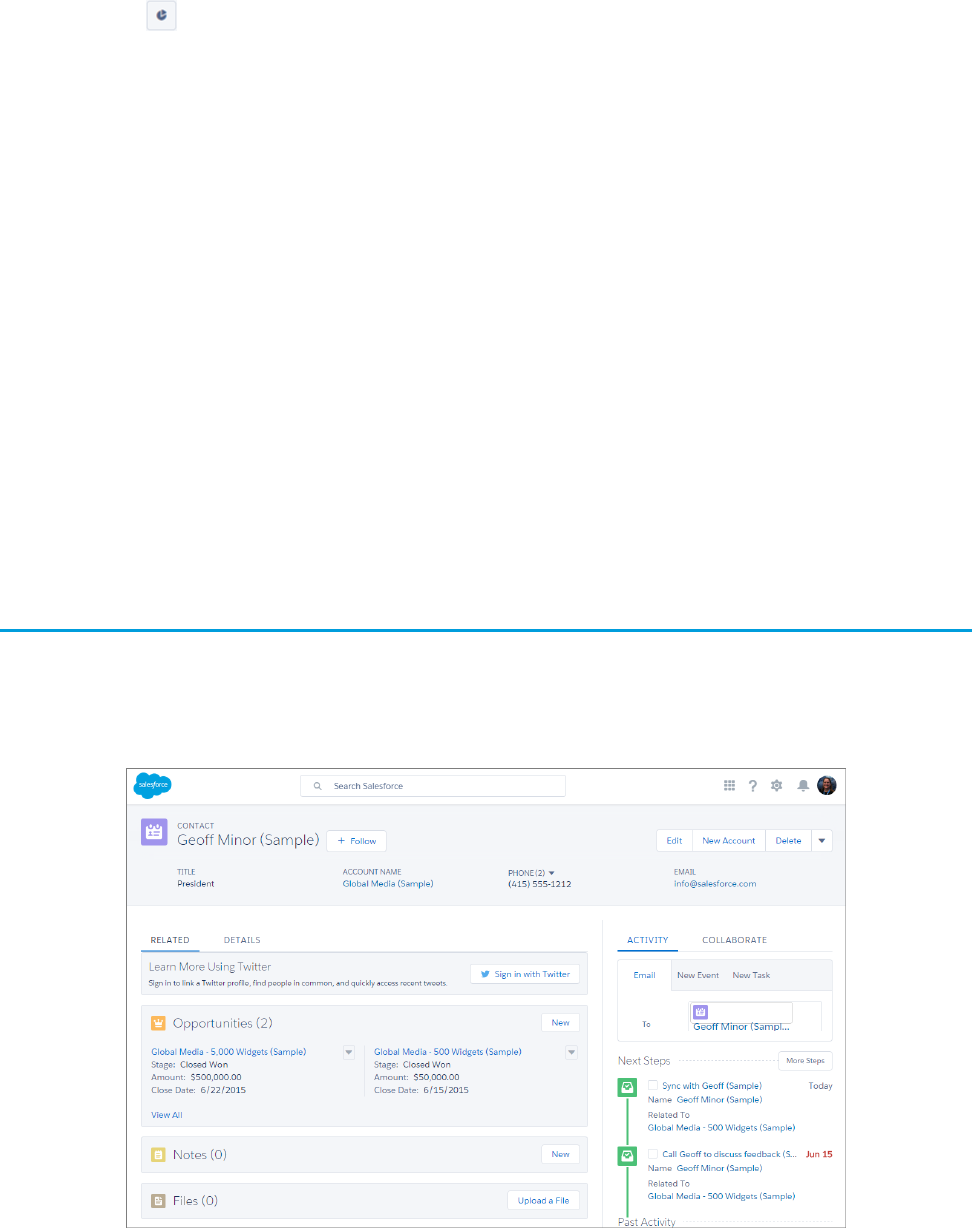Click in the Search Salesforce field
Screen dimensions: 972x1228
(x=433, y=786)
